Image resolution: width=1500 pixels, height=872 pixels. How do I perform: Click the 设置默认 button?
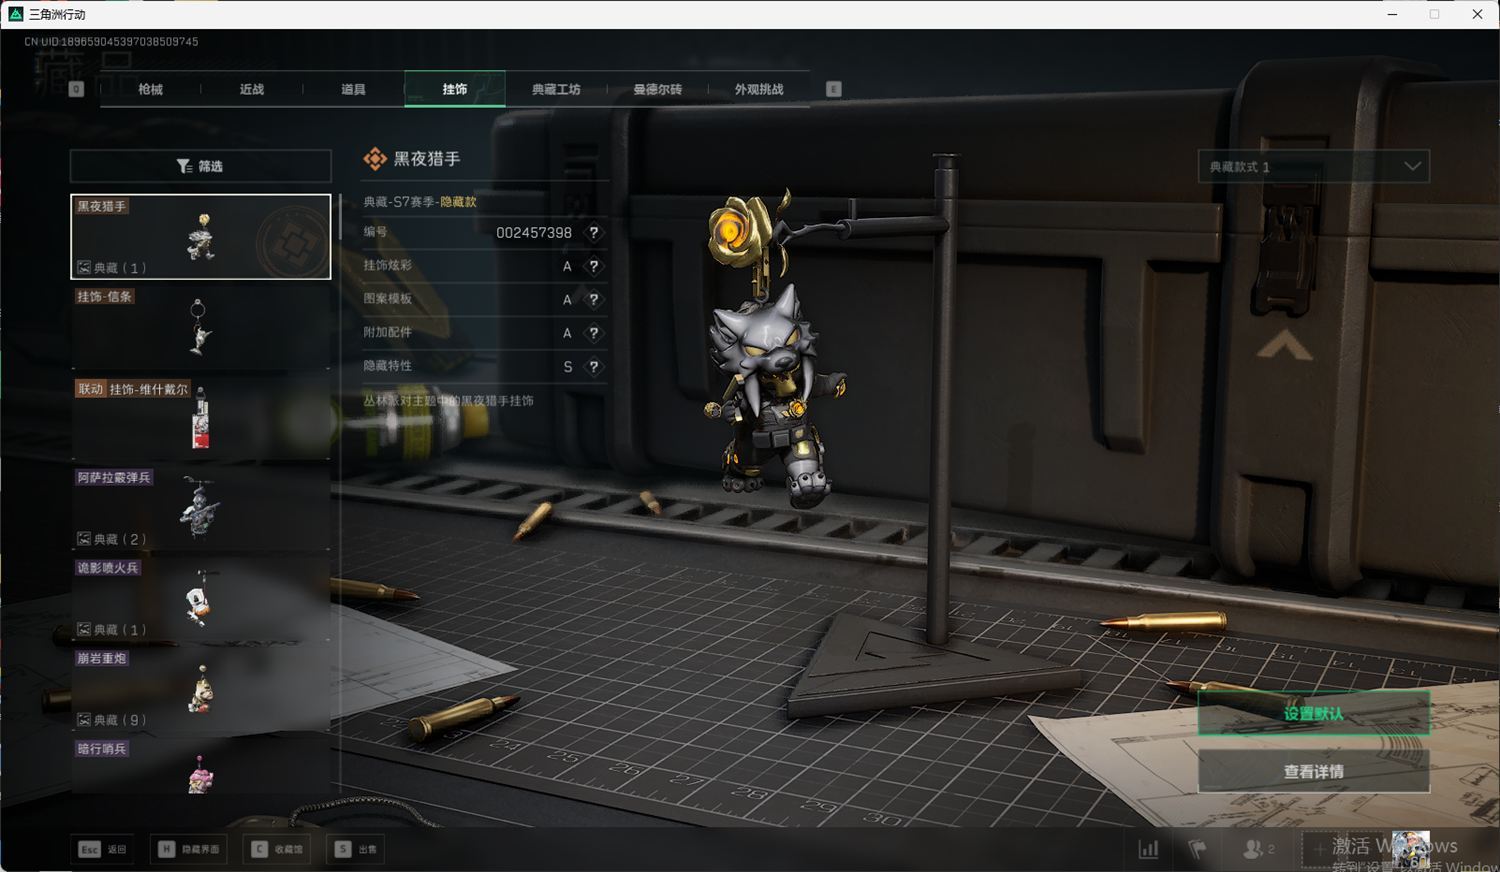click(x=1313, y=713)
